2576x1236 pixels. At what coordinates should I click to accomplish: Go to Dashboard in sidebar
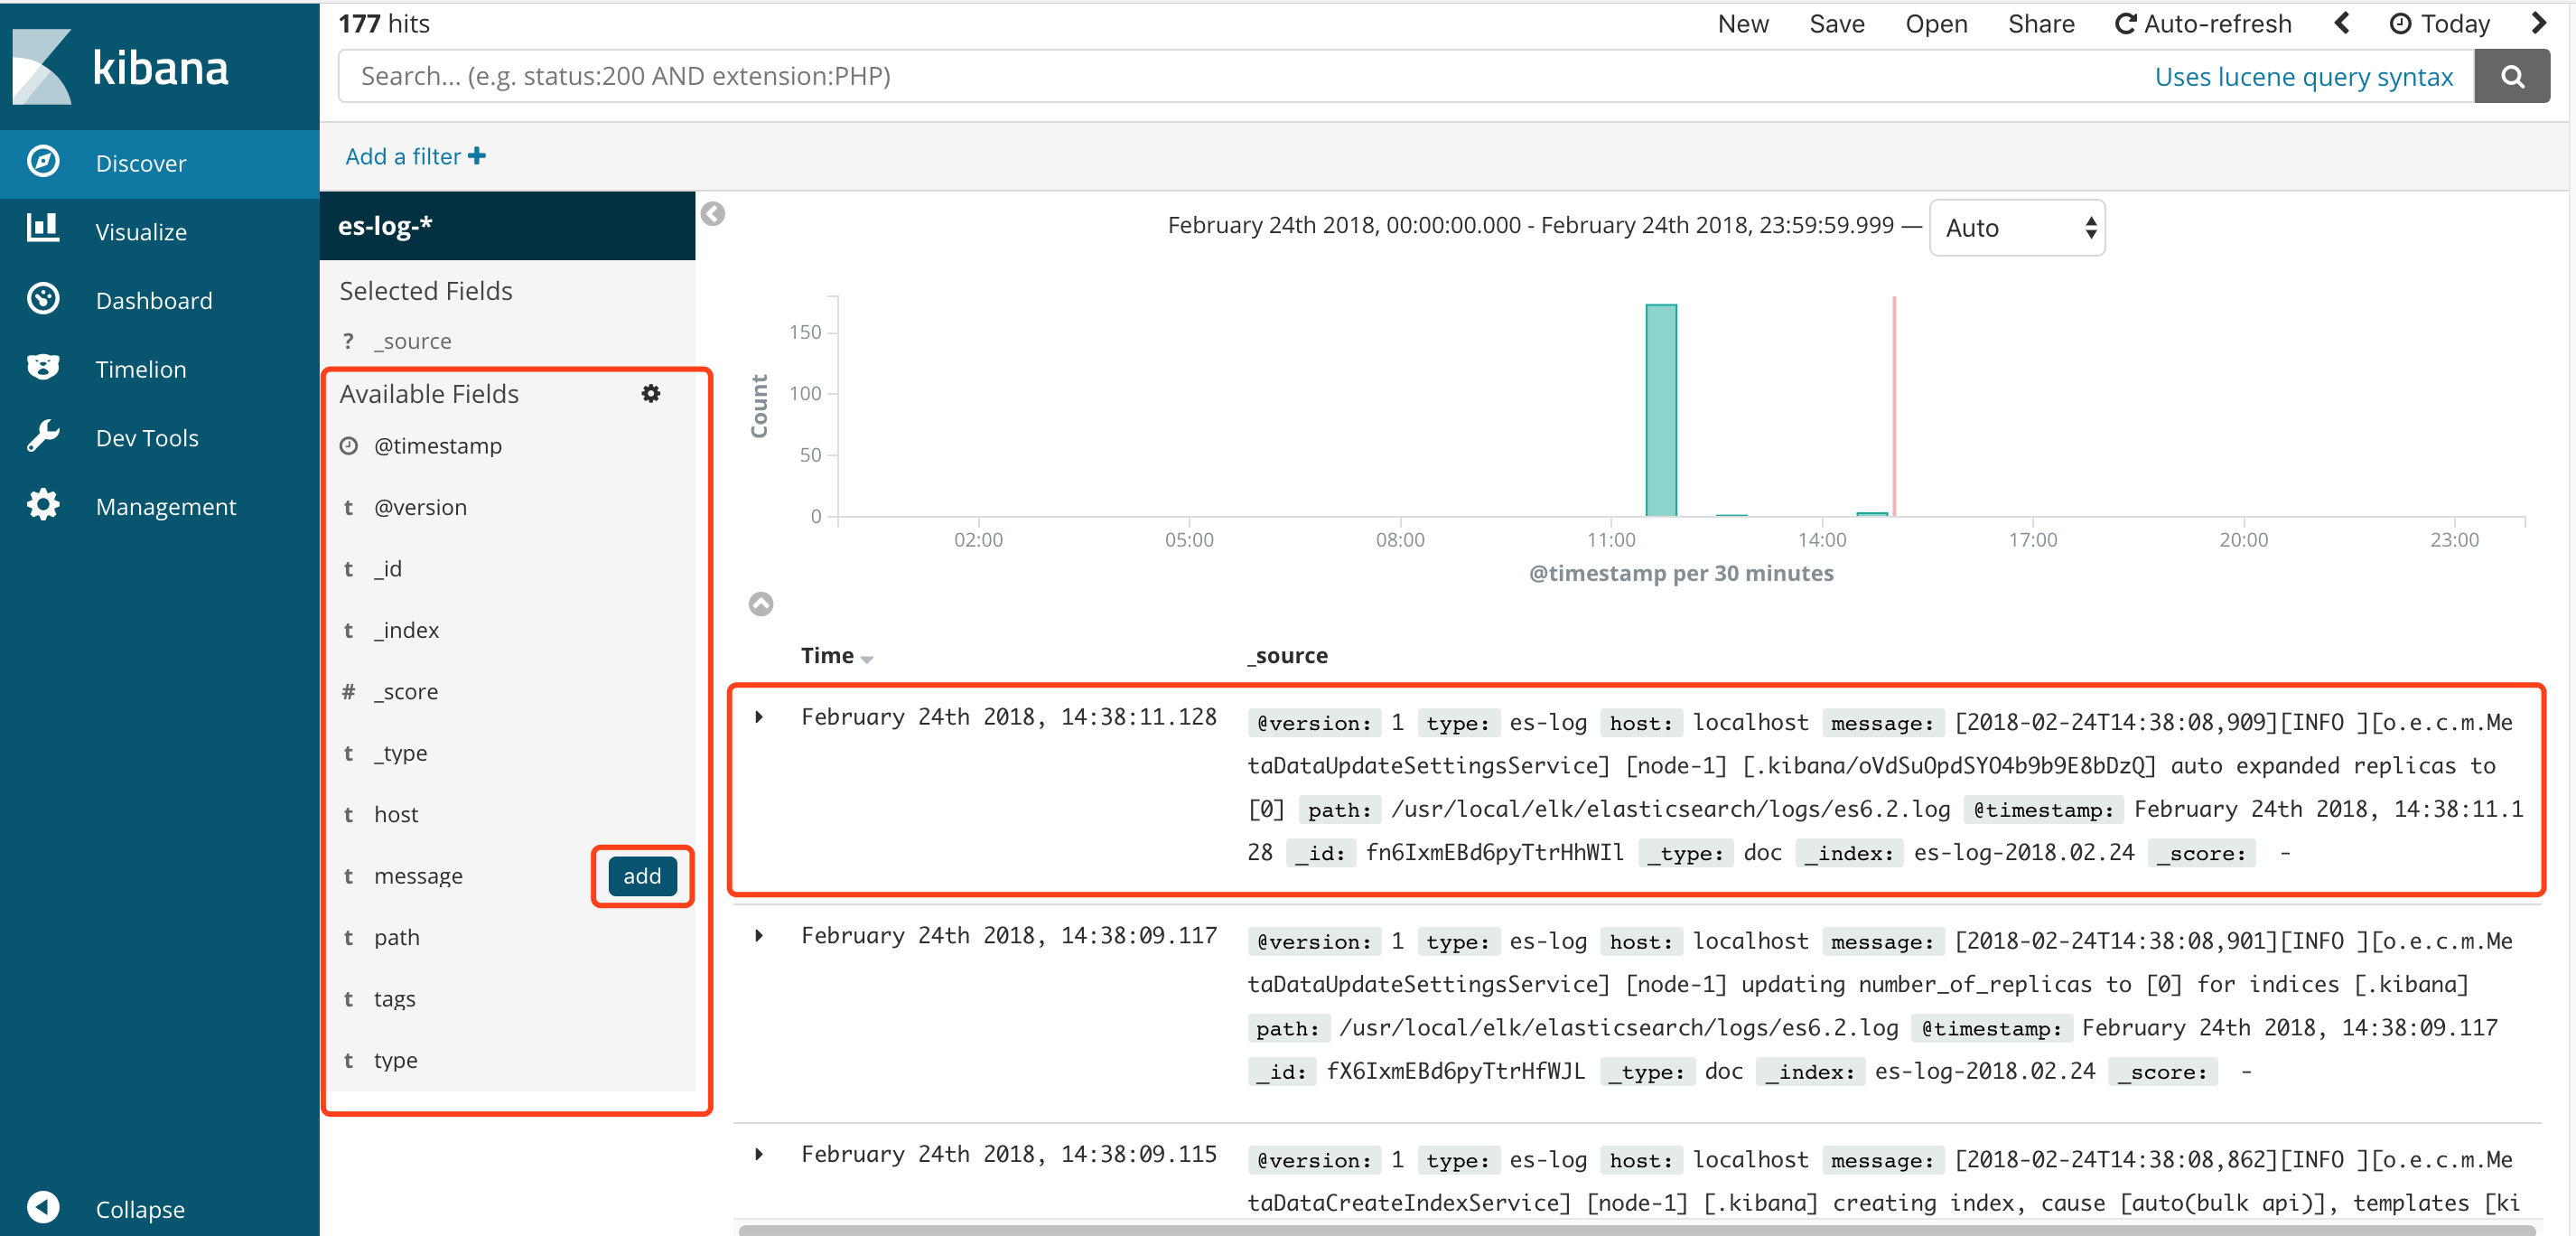pos(160,300)
